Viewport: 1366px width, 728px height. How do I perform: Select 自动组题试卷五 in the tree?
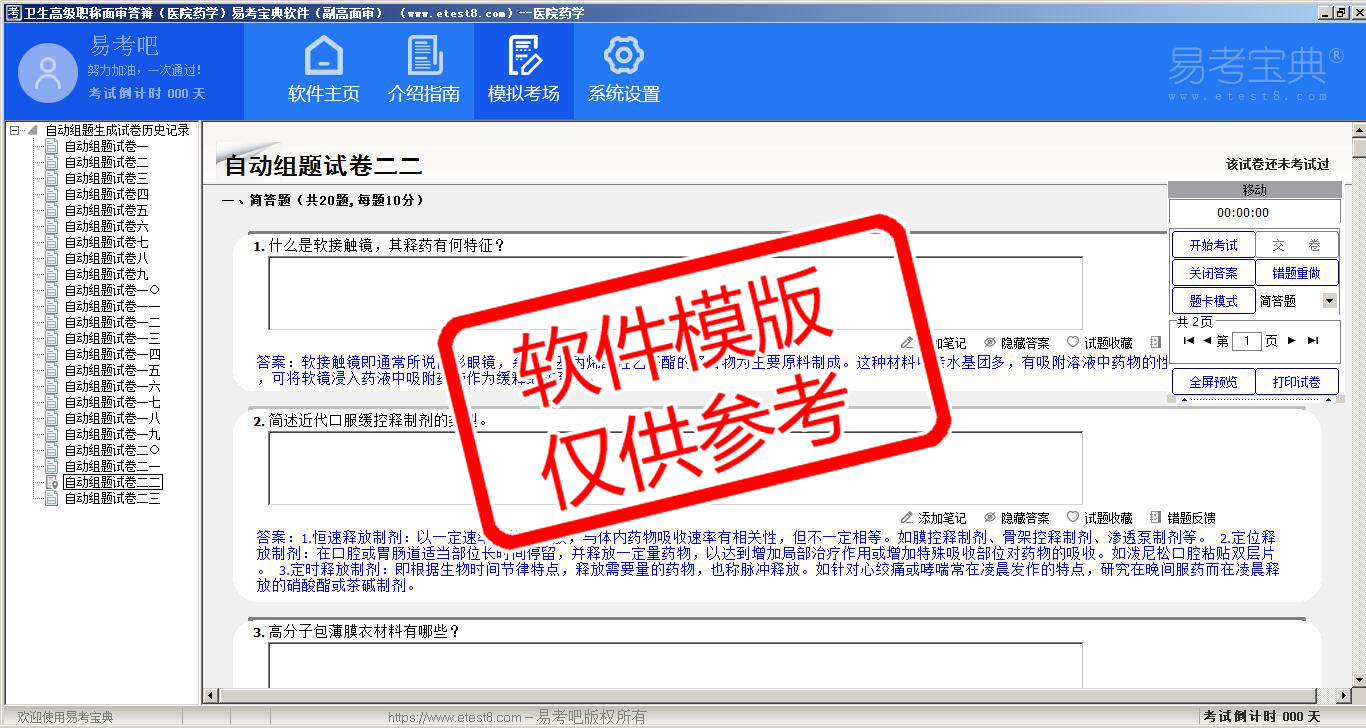(107, 210)
